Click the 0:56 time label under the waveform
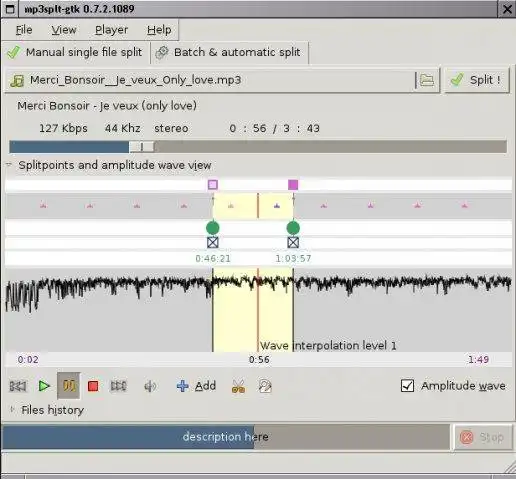 [259, 360]
